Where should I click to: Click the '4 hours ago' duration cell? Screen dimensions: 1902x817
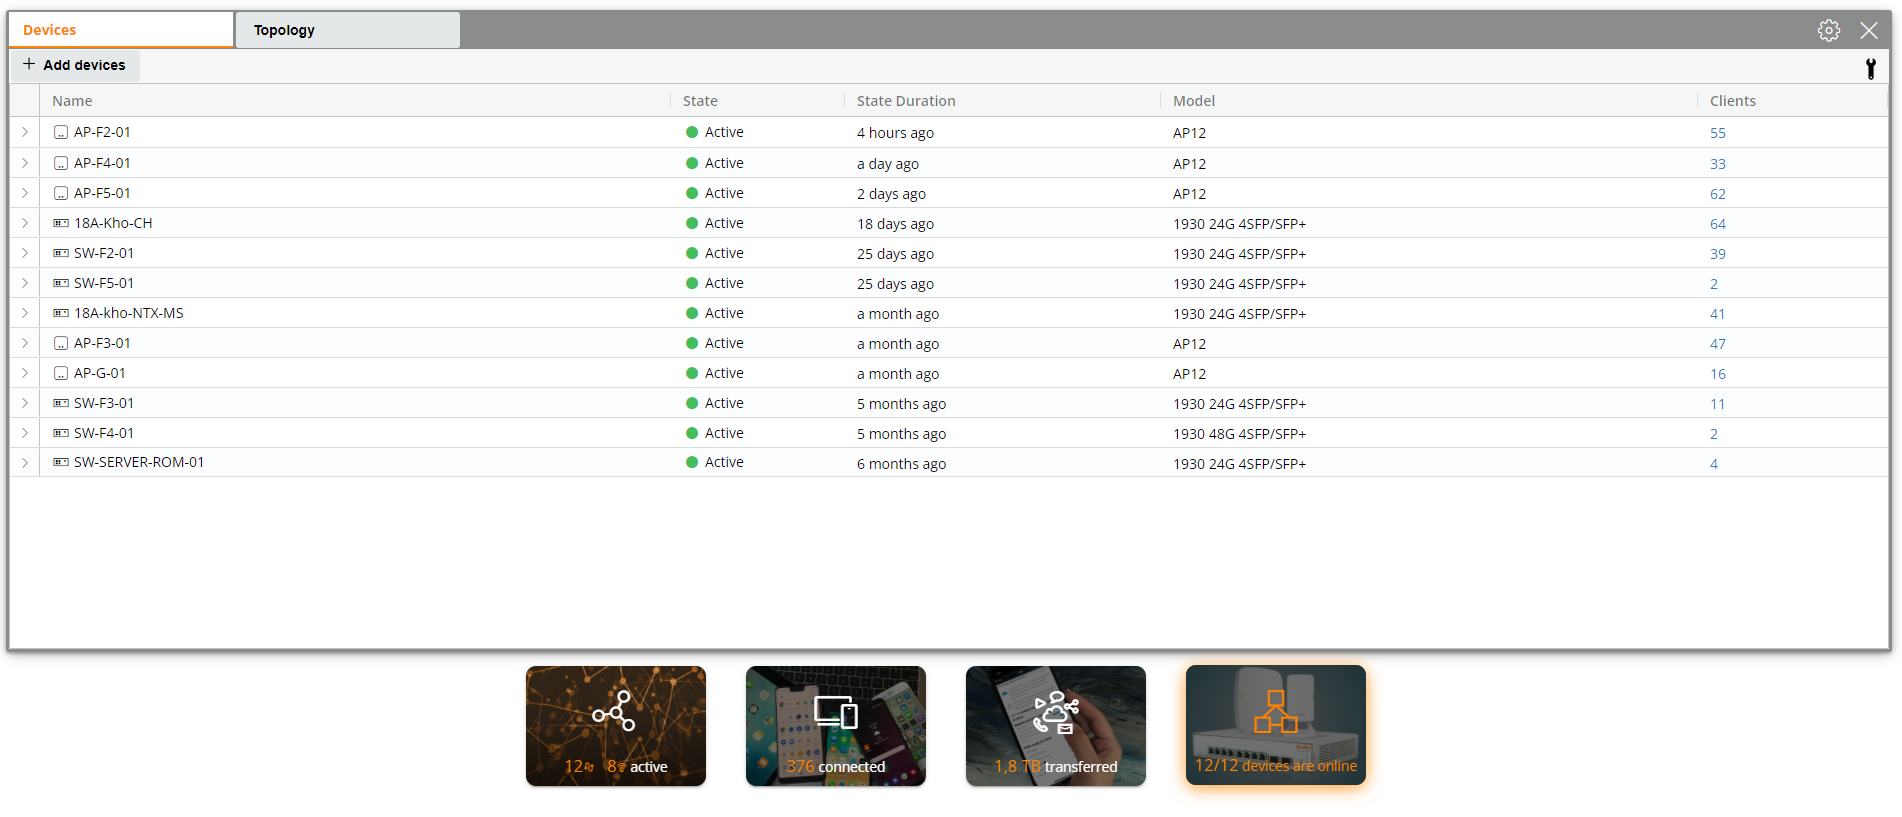(x=895, y=133)
